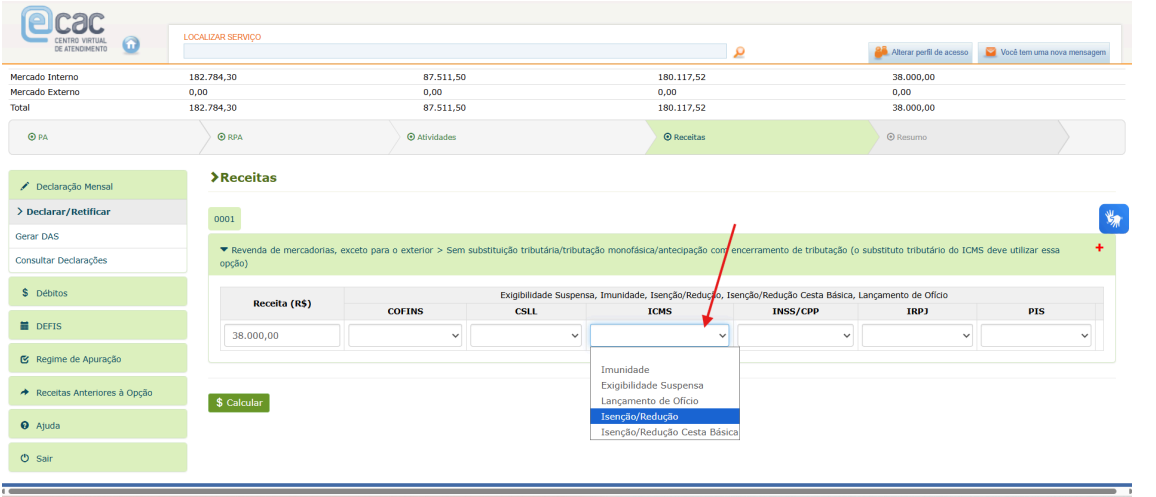Click the question mark icon beside Ajuda
This screenshot has height=497, width=1156.
coord(24,425)
